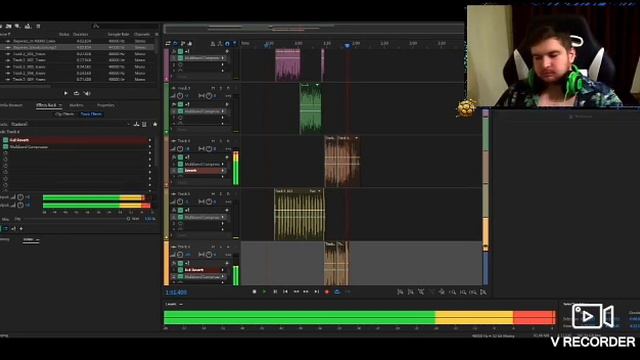Select the yellow audio clip on Track 5
Viewport: 640px width, 360px height.
click(299, 214)
